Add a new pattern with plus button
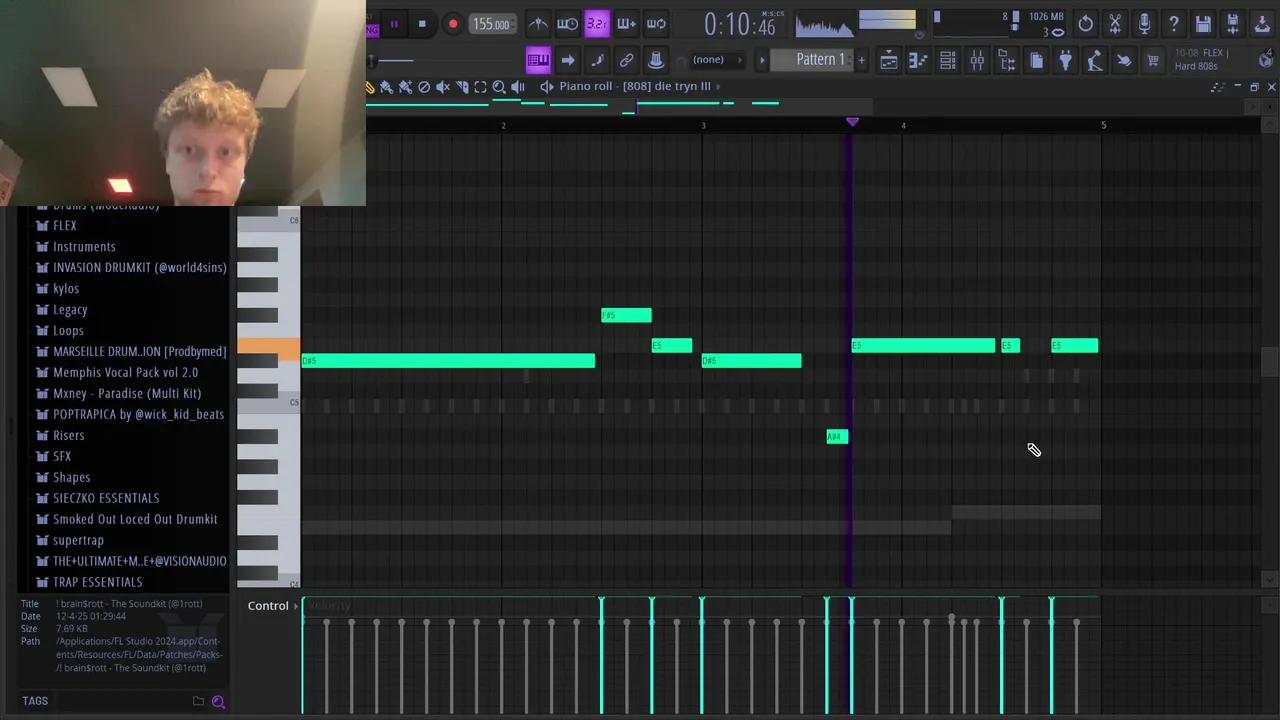 (861, 60)
